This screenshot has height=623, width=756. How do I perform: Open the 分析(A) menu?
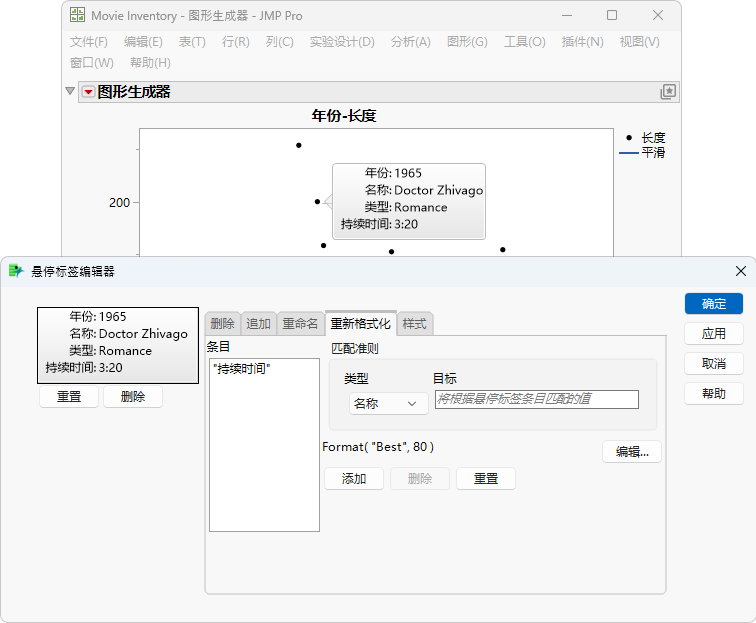pos(411,42)
